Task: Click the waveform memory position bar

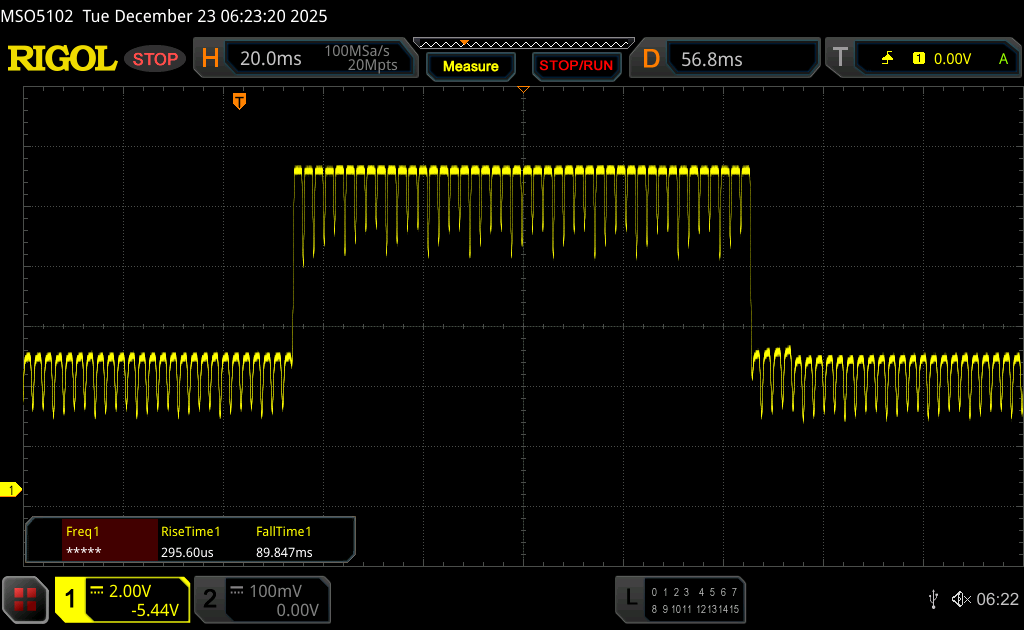Action: point(523,43)
